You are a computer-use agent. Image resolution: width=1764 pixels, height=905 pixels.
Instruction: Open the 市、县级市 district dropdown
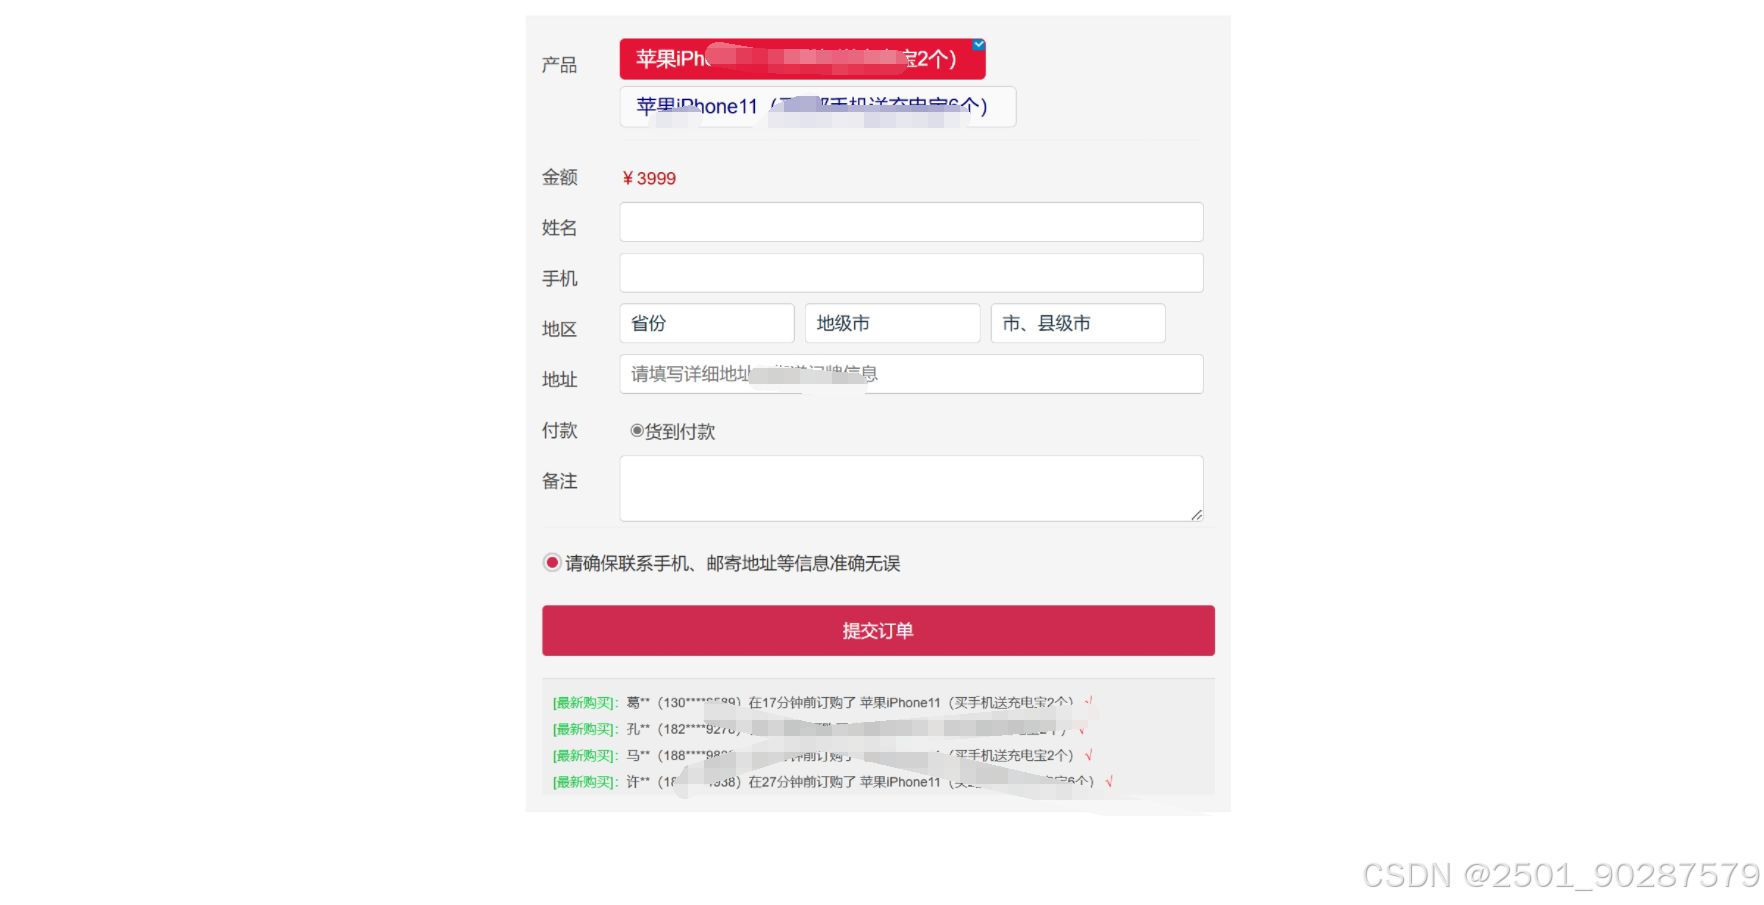pyautogui.click(x=1076, y=322)
